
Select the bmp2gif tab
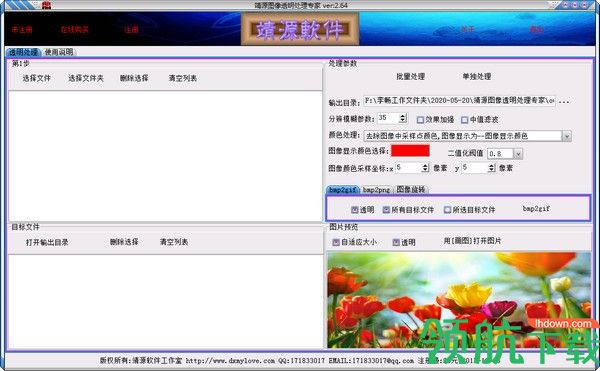pos(343,189)
